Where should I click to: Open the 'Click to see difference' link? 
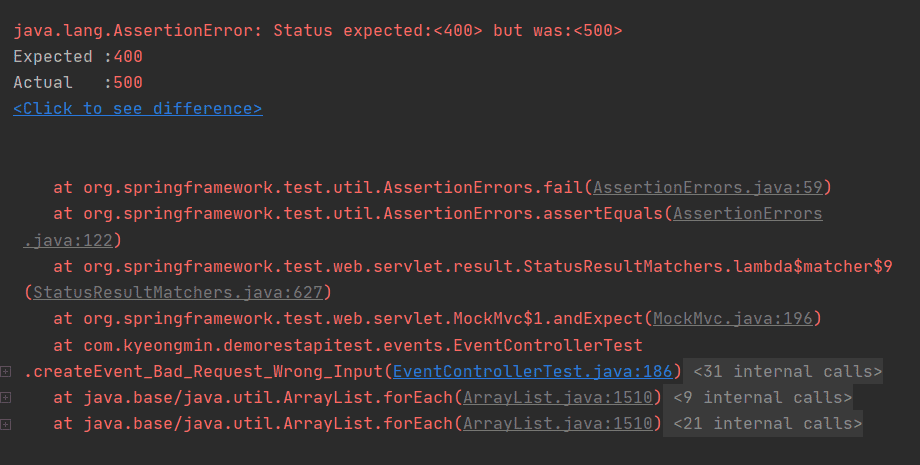point(138,108)
